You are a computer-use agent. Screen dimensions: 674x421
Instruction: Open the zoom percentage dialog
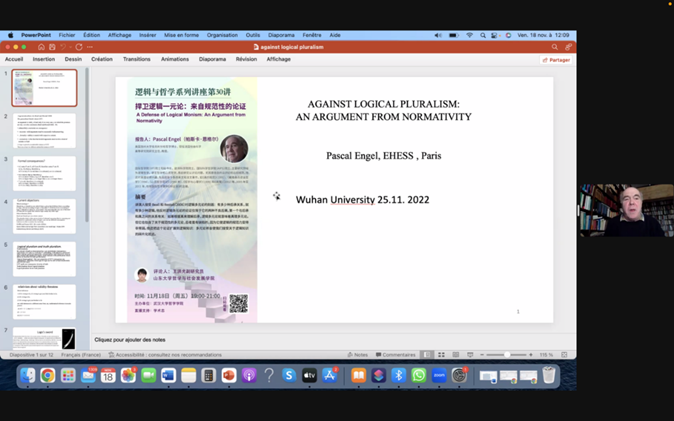coord(546,355)
